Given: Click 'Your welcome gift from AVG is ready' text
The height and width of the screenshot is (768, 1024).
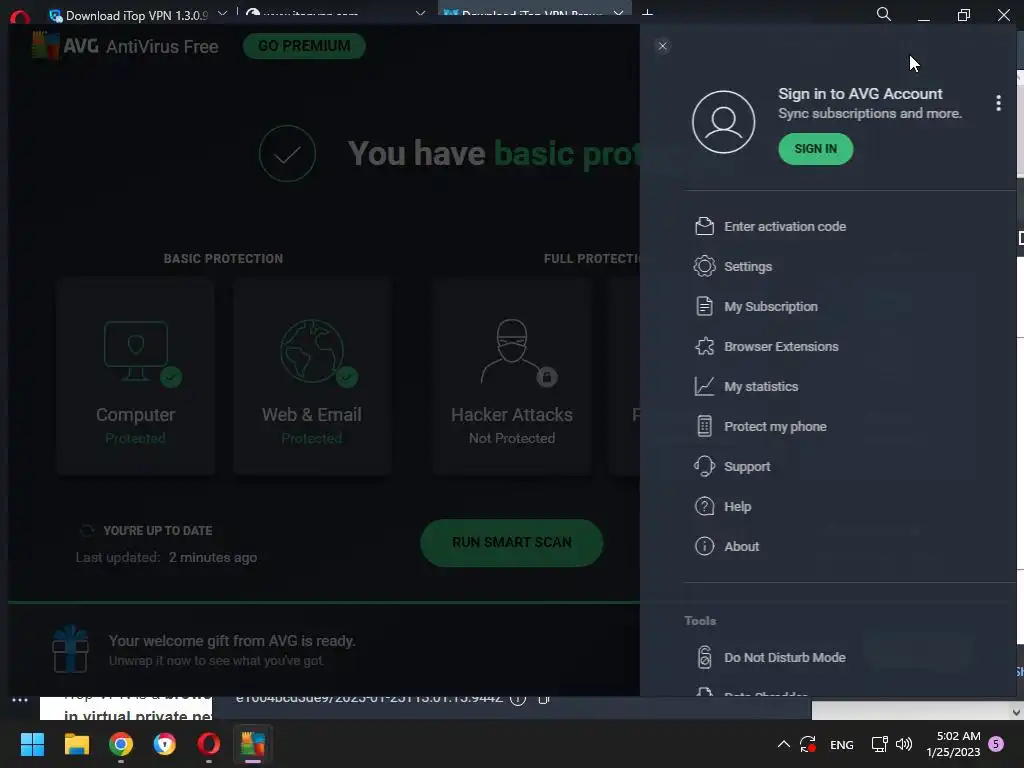Looking at the screenshot, I should [232, 641].
